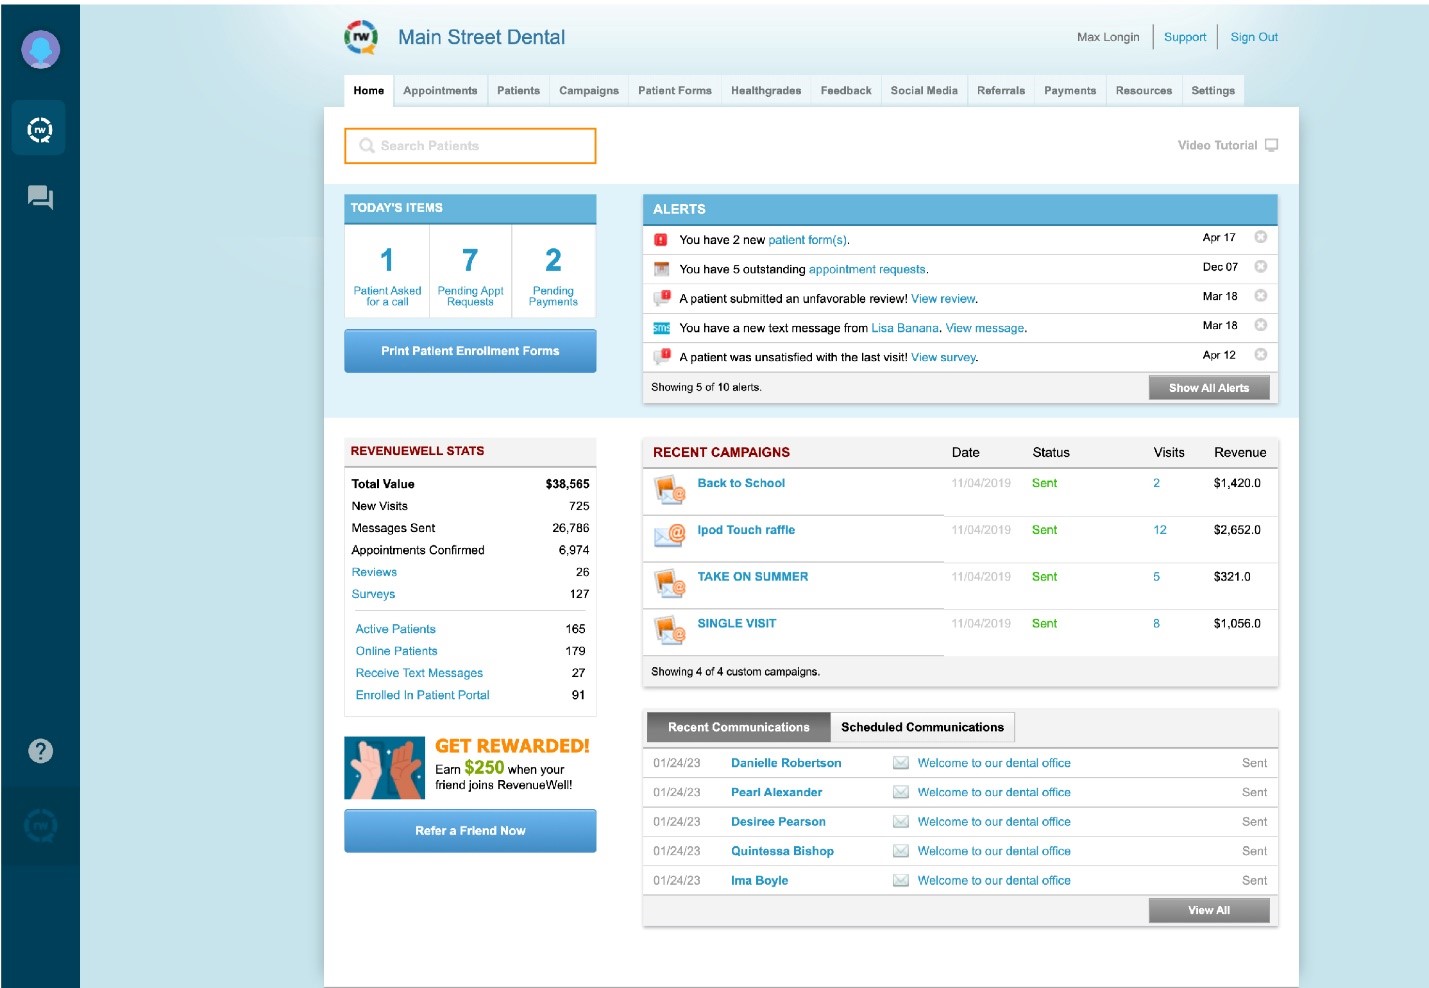This screenshot has width=1429, height=988.
Task: Open the Surveys stats link
Action: [x=373, y=594]
